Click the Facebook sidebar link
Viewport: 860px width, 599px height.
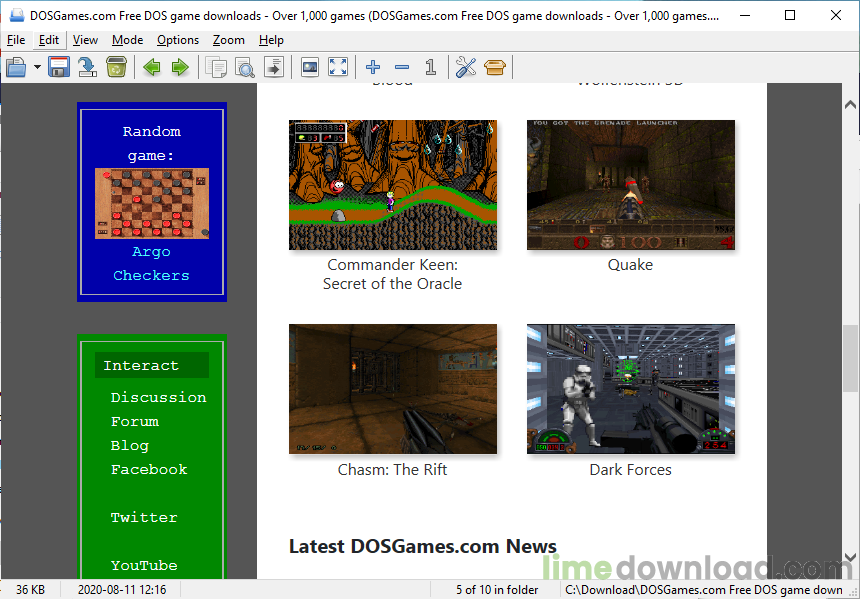[x=149, y=470]
